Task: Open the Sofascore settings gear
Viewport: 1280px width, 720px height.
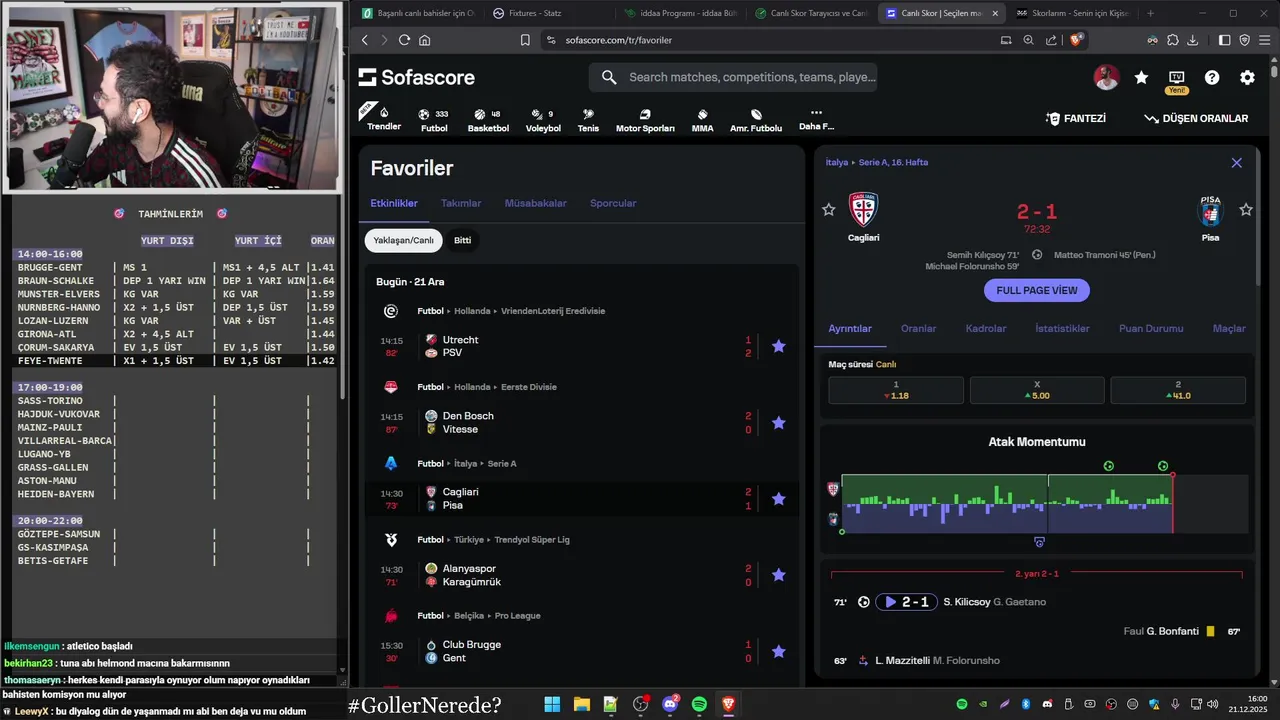Action: [x=1247, y=77]
